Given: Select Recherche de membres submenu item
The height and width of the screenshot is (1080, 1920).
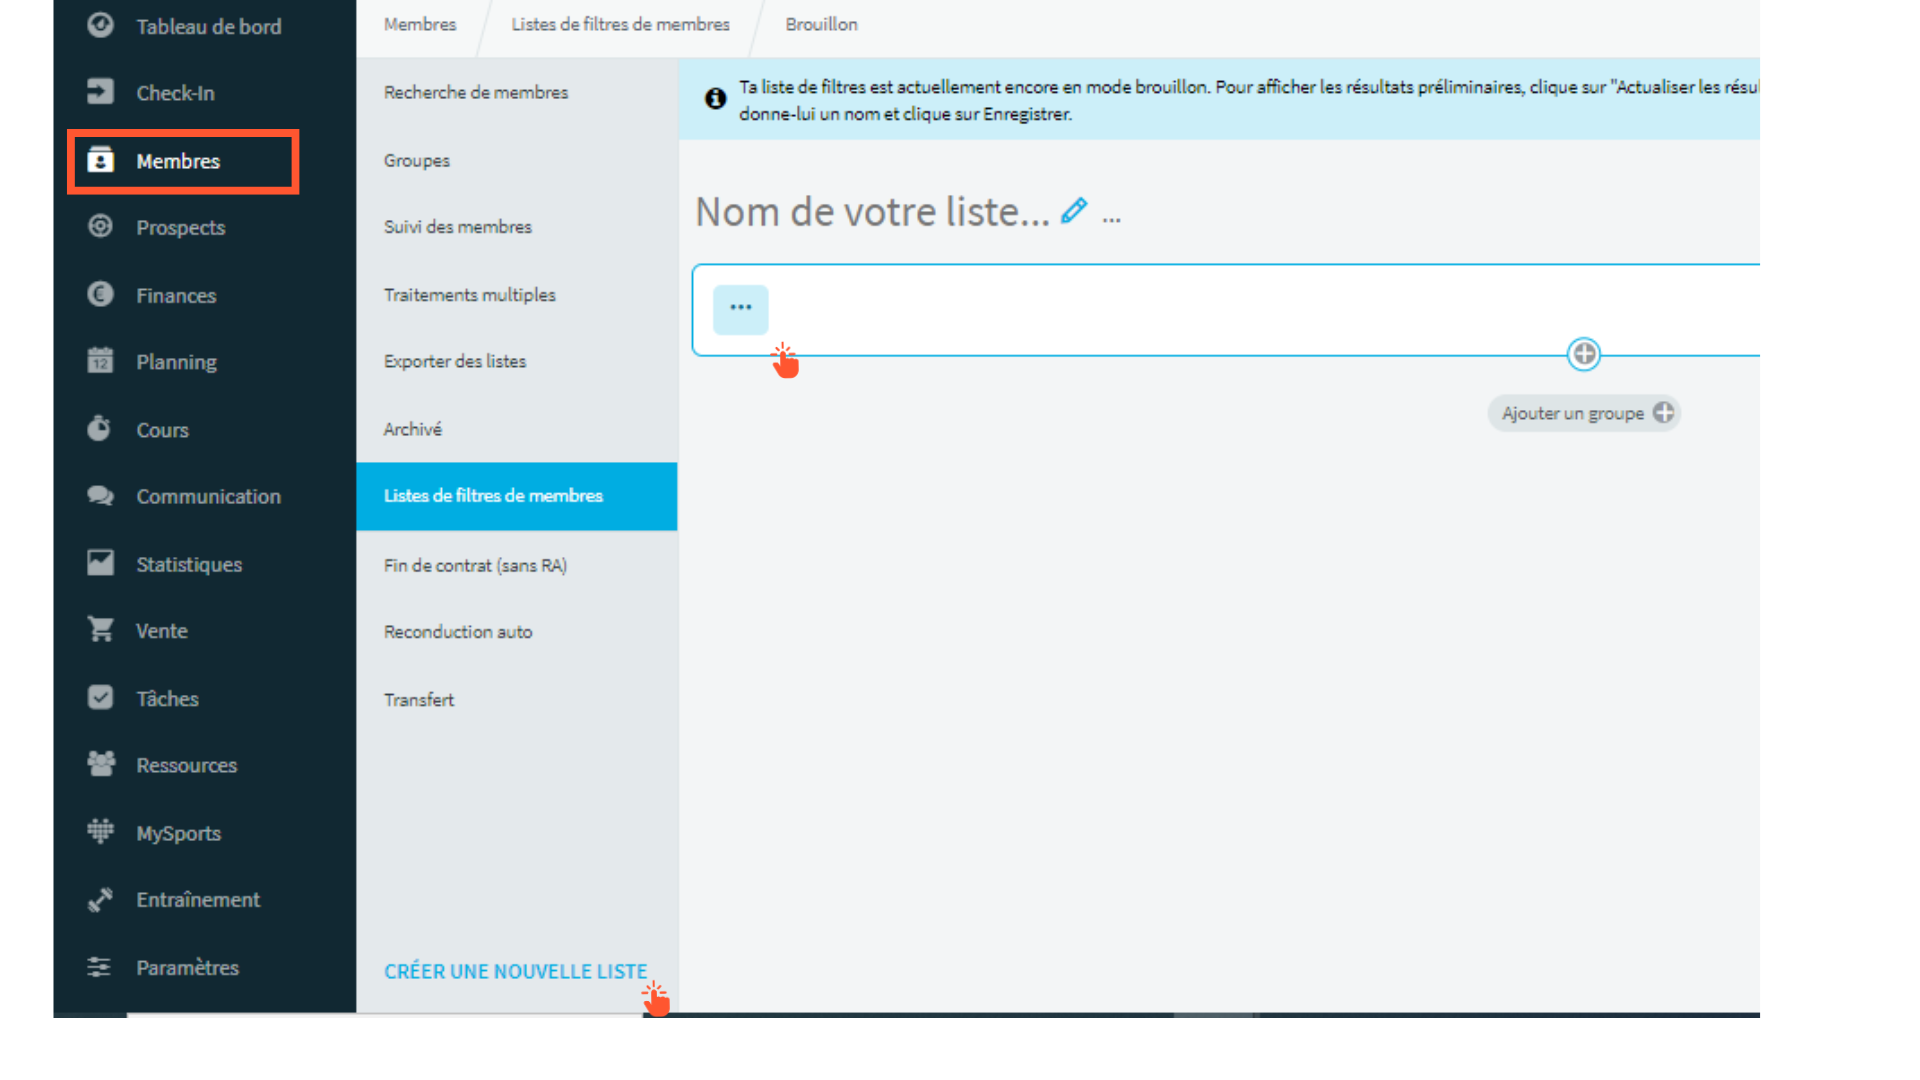Looking at the screenshot, I should coord(517,92).
